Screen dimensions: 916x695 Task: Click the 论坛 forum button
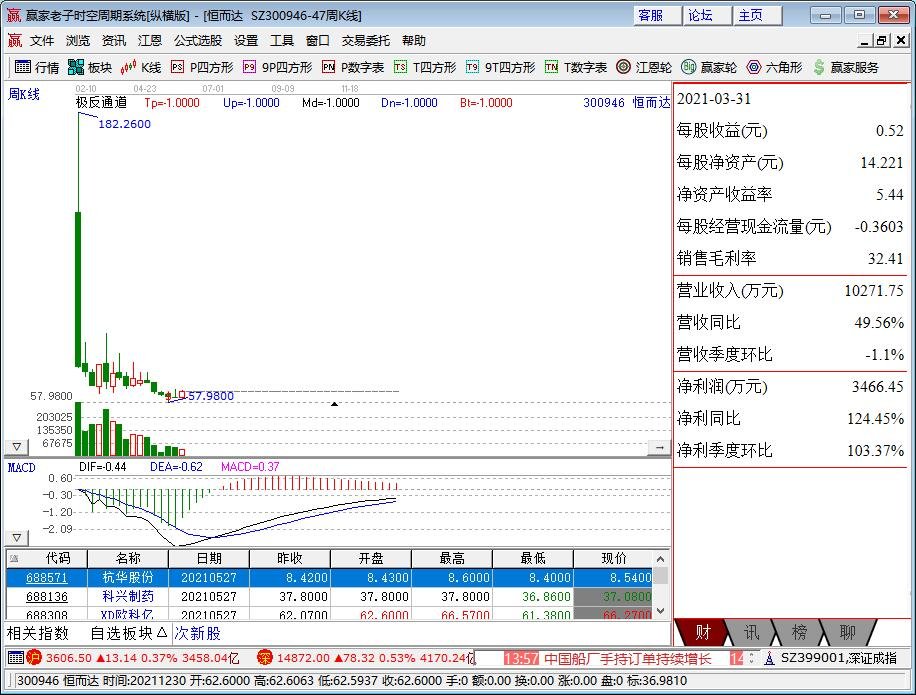707,15
